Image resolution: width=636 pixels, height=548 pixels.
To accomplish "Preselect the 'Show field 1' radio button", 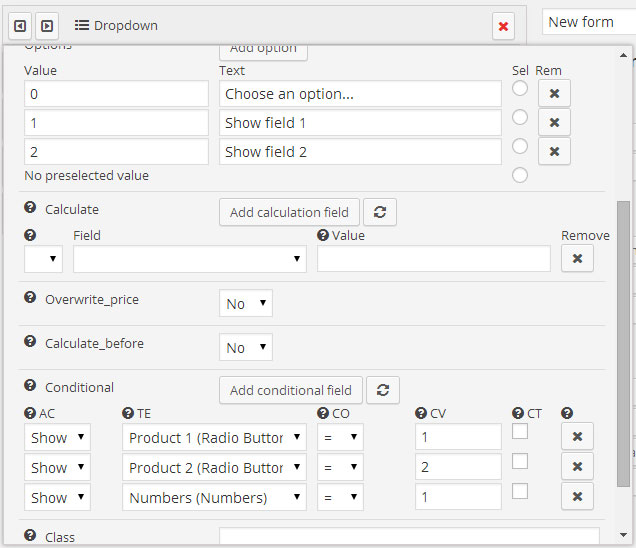I will (x=520, y=118).
